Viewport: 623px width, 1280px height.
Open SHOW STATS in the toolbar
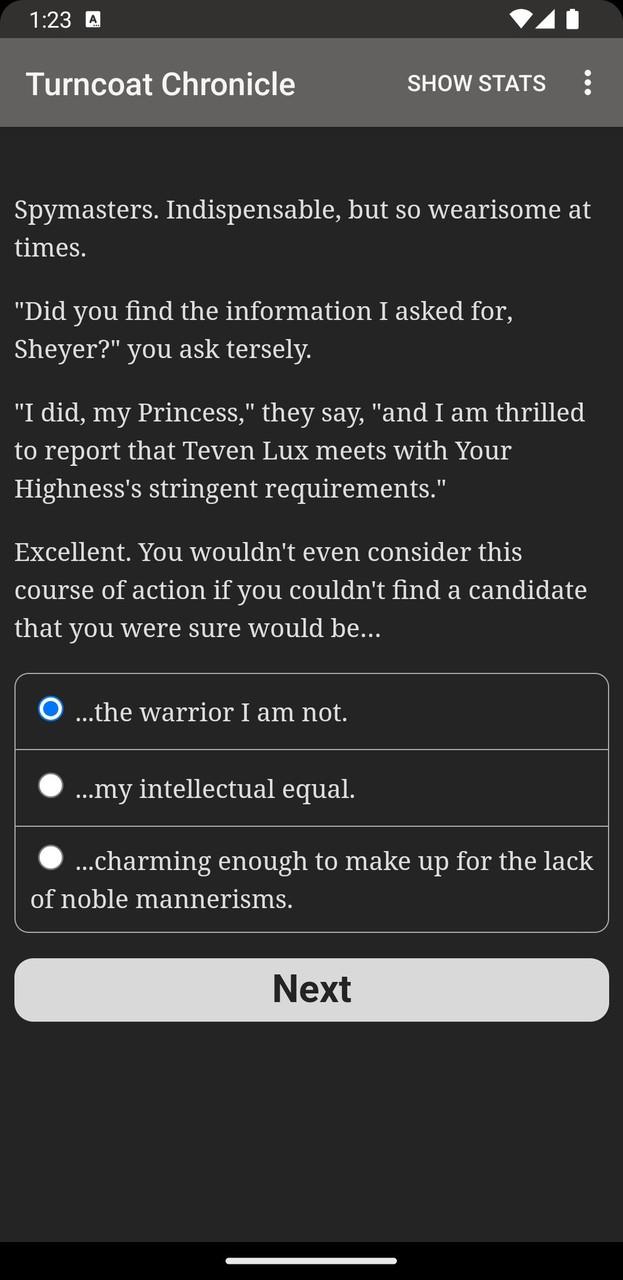pos(476,83)
